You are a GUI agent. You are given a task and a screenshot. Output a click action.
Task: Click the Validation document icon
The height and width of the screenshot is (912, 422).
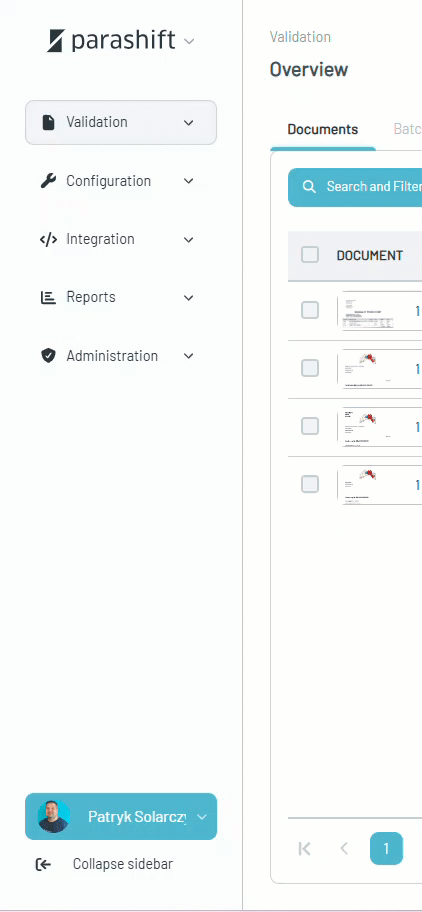click(x=48, y=122)
